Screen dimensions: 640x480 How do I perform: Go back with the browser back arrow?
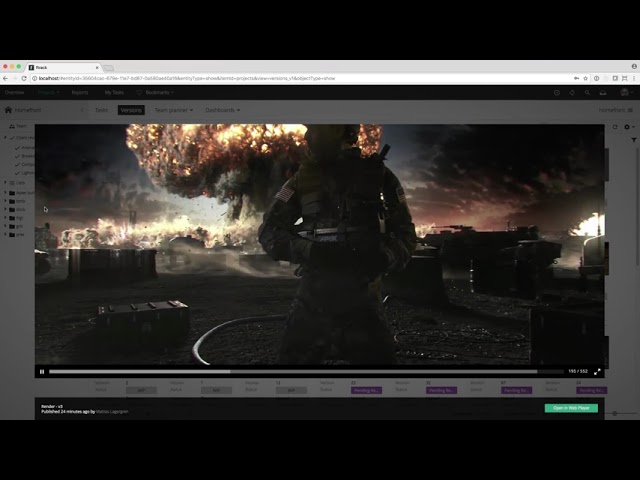coord(5,78)
